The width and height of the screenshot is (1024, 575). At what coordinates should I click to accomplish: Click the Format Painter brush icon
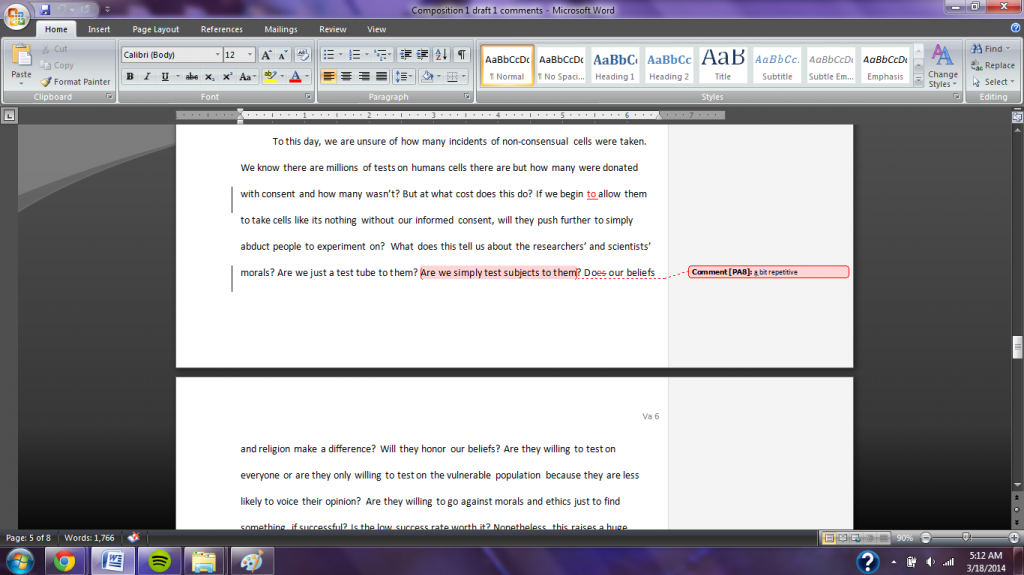point(46,82)
